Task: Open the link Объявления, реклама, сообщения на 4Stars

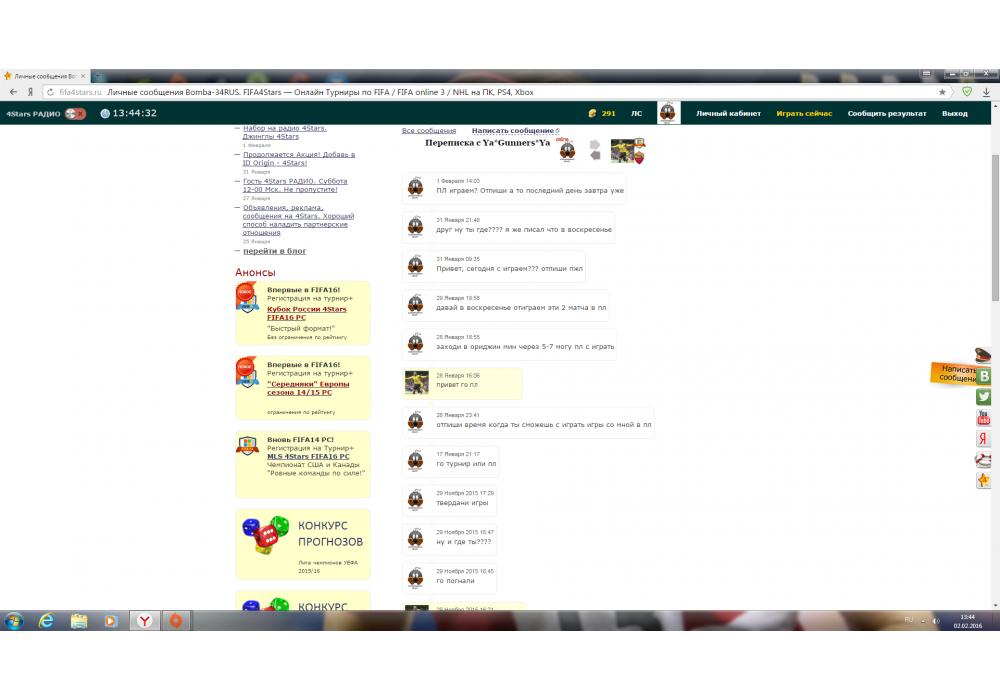Action: [x=298, y=220]
